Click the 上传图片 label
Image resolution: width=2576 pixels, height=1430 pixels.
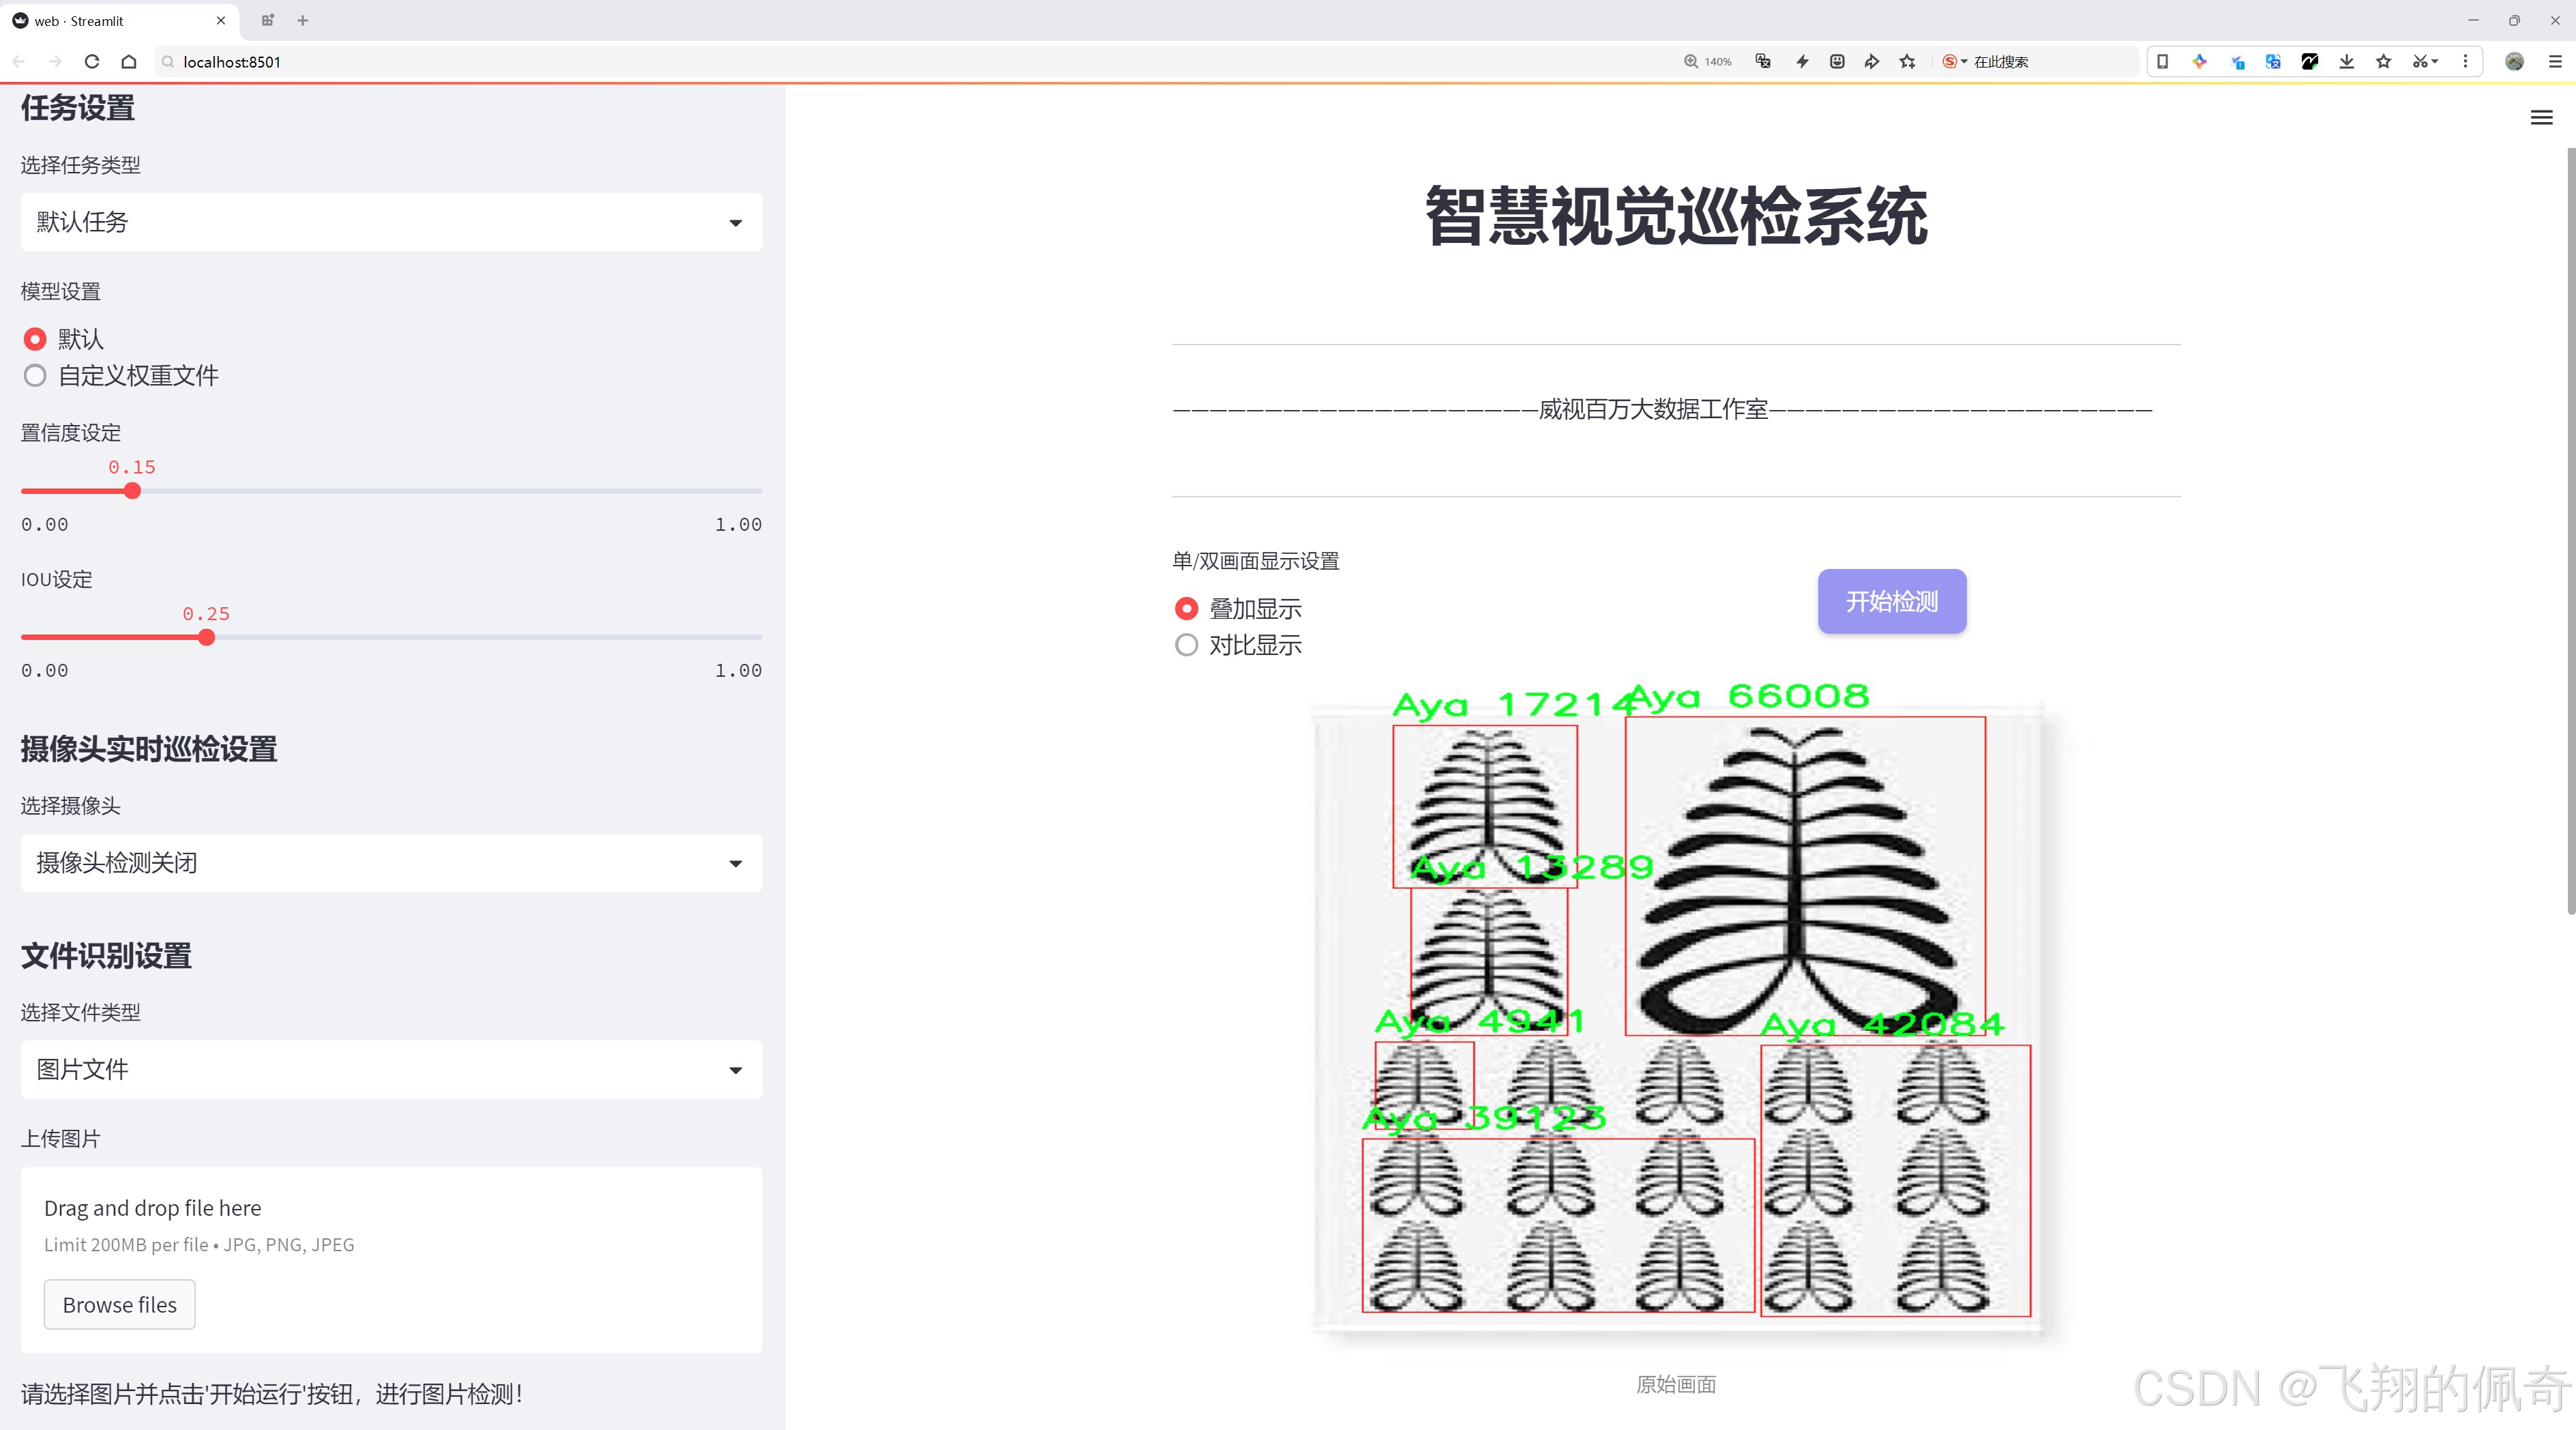61,1138
